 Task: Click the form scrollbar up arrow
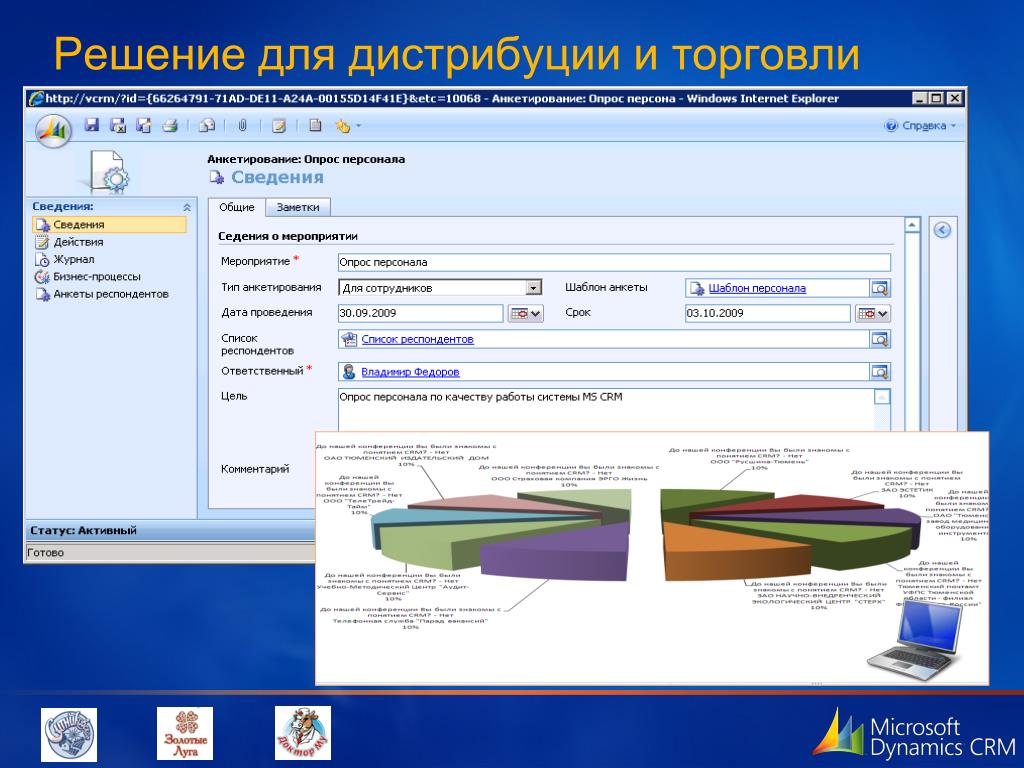click(912, 225)
